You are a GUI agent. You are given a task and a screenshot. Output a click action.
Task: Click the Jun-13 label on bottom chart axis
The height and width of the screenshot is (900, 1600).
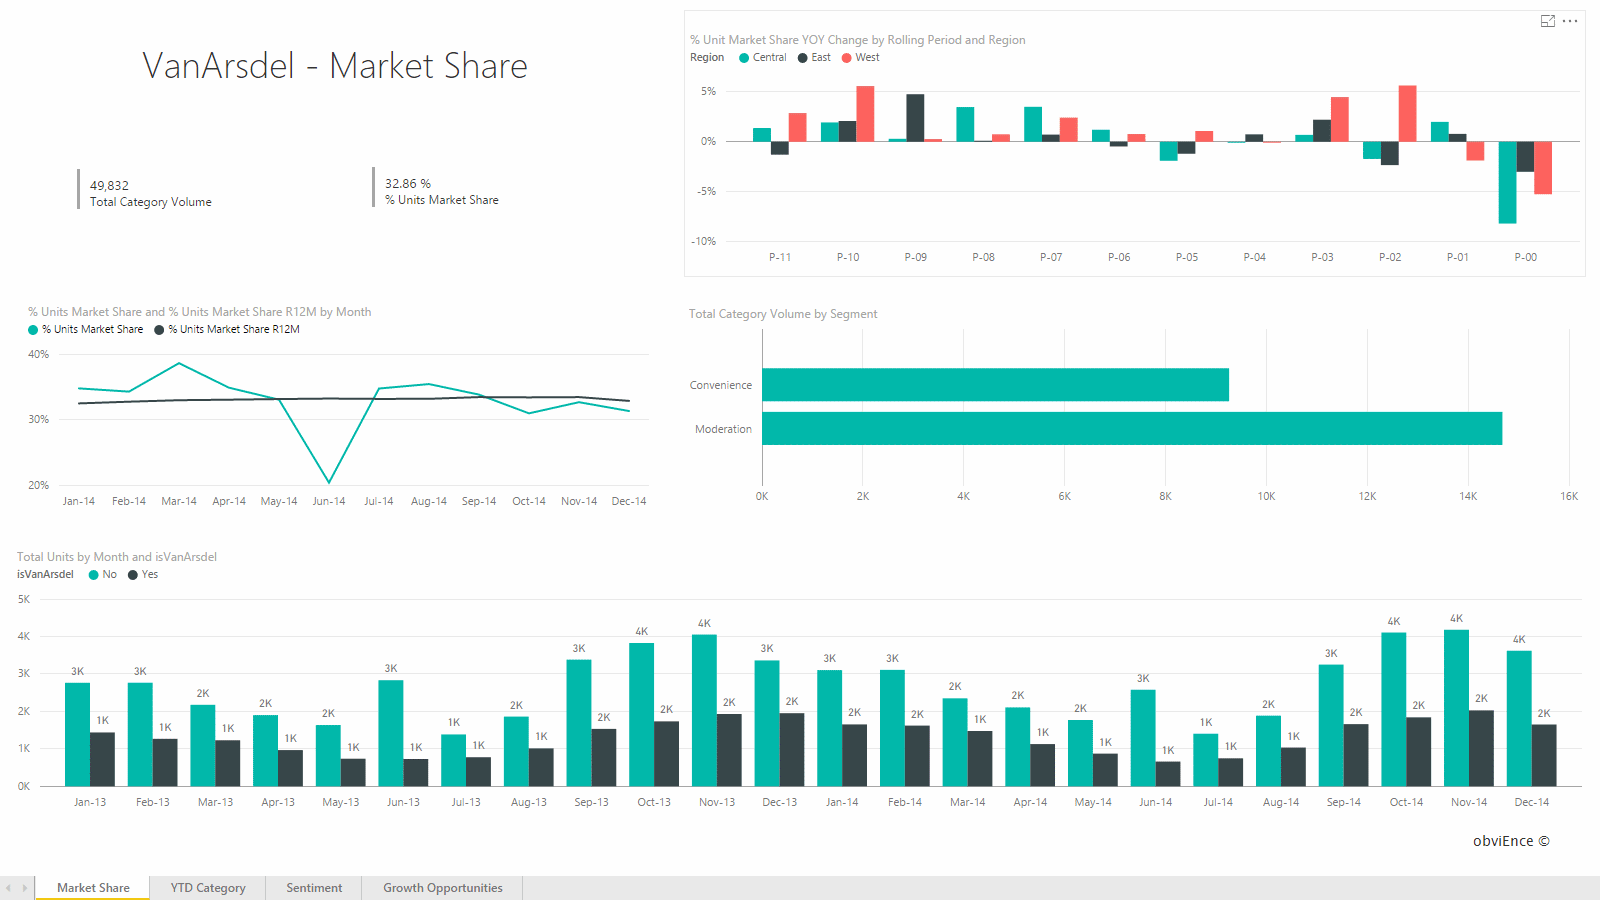(403, 802)
